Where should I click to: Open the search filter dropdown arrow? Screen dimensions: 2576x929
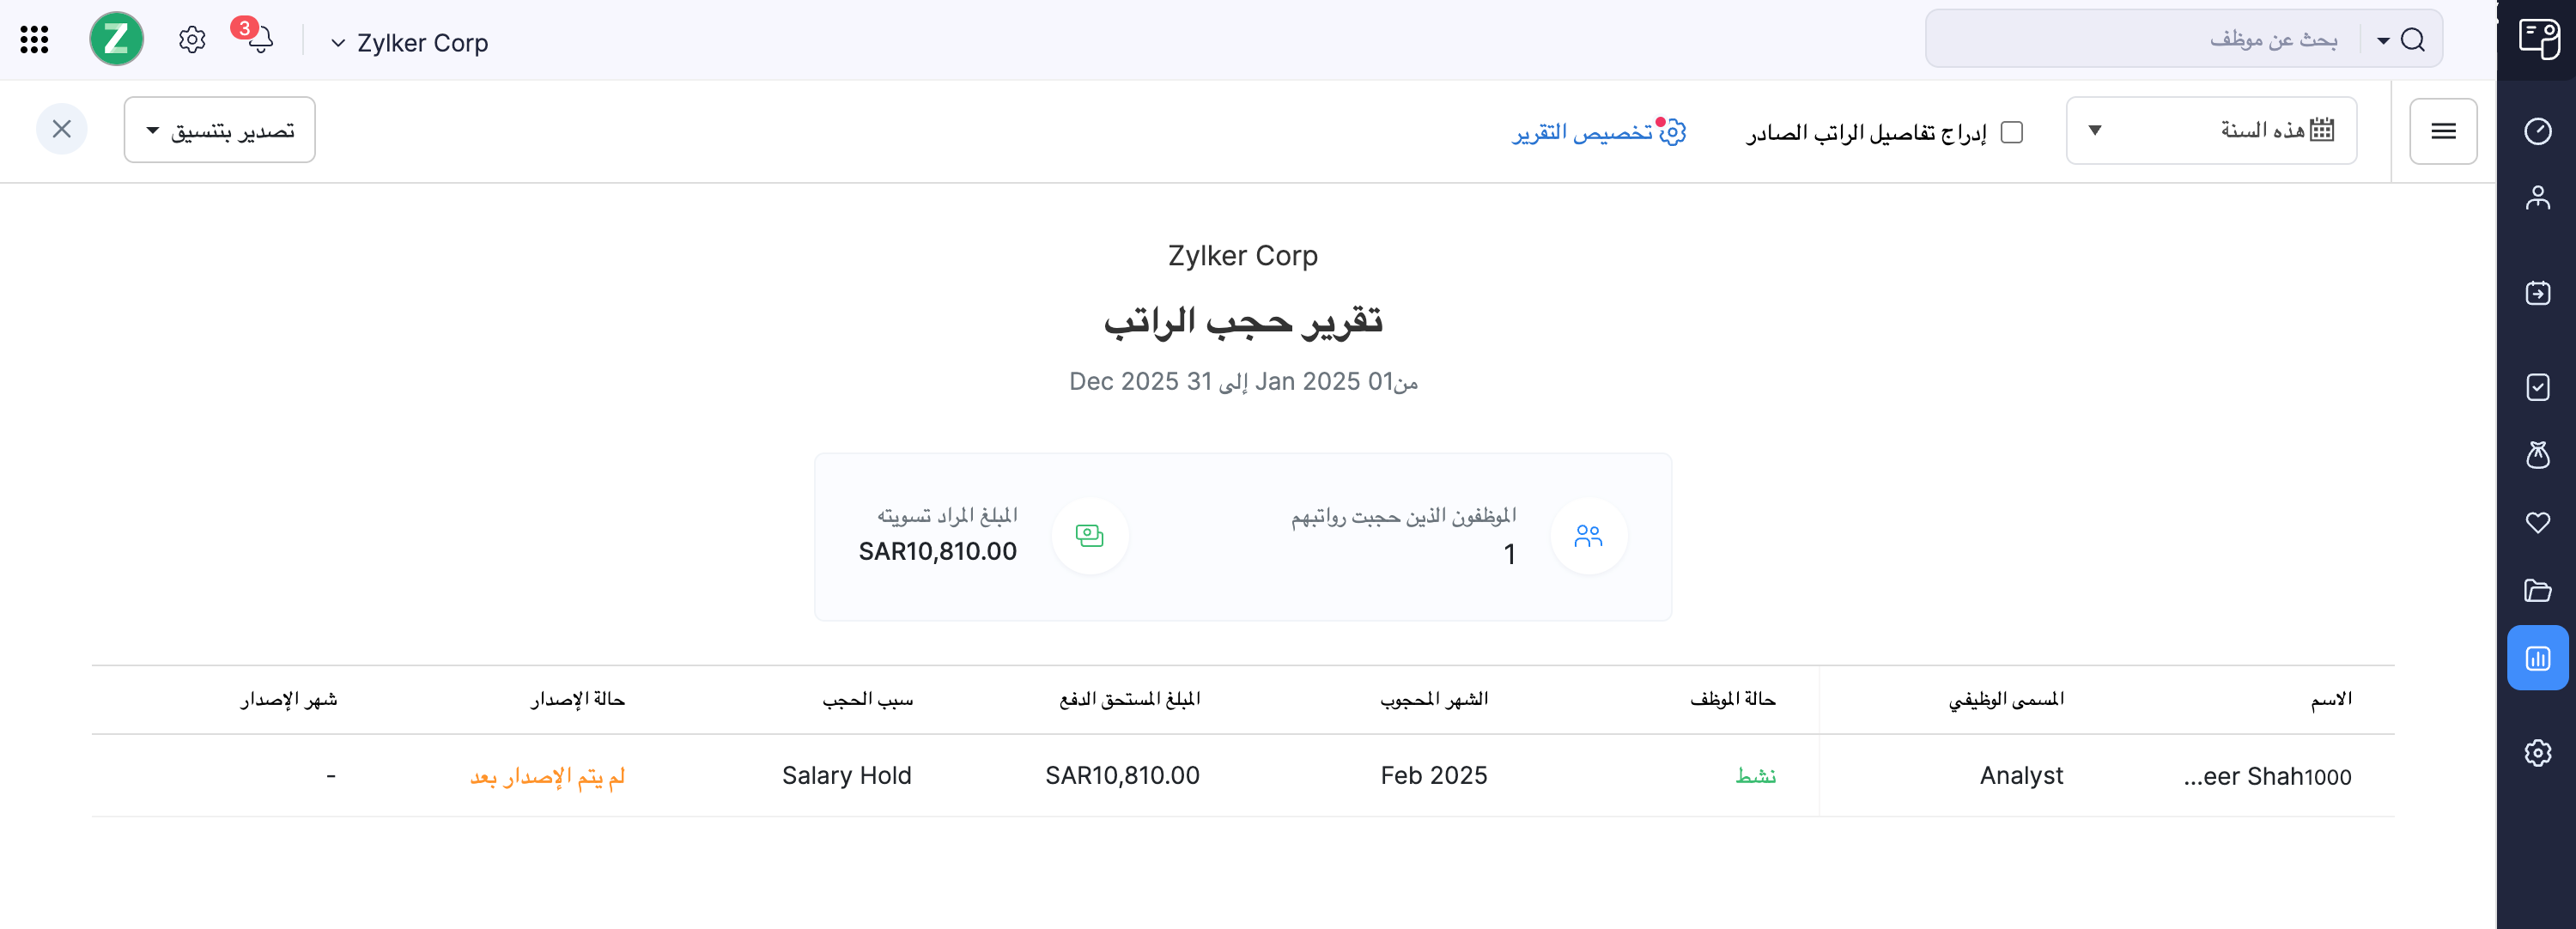click(x=2383, y=41)
